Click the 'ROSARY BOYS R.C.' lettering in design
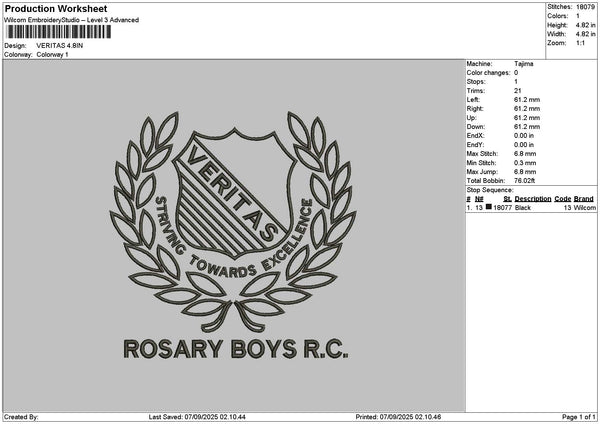This screenshot has width=600, height=424. [x=236, y=349]
